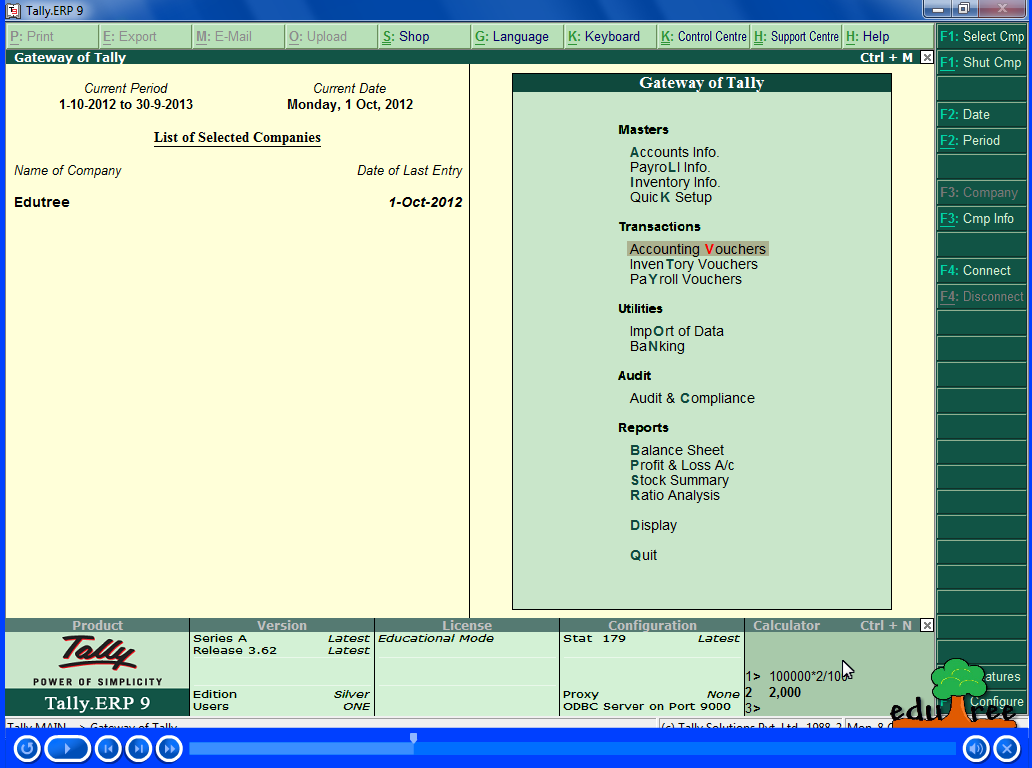This screenshot has width=1032, height=768.
Task: Select ImpOrt of Data under Utilities
Action: [x=677, y=331]
